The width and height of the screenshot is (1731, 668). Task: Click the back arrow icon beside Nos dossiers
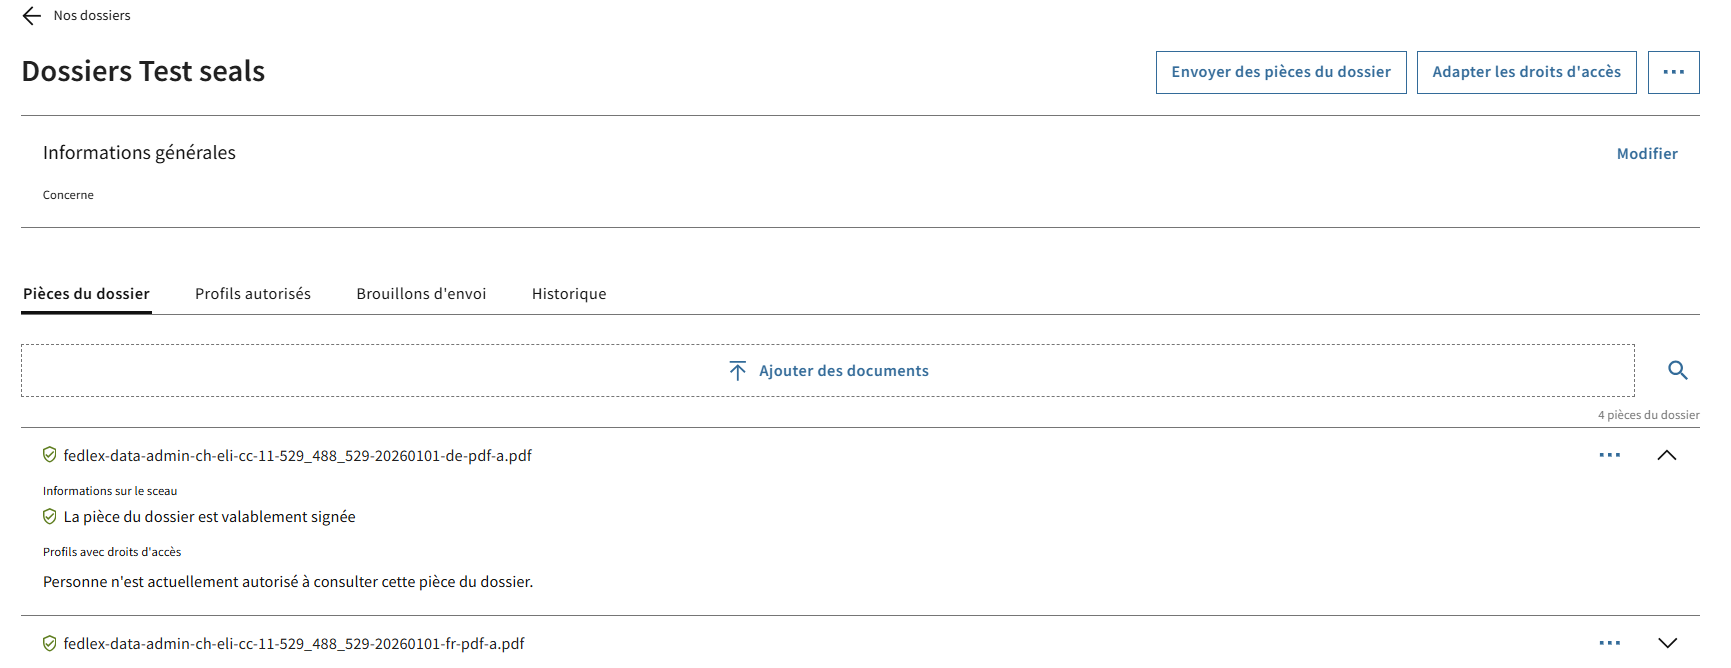tap(32, 16)
